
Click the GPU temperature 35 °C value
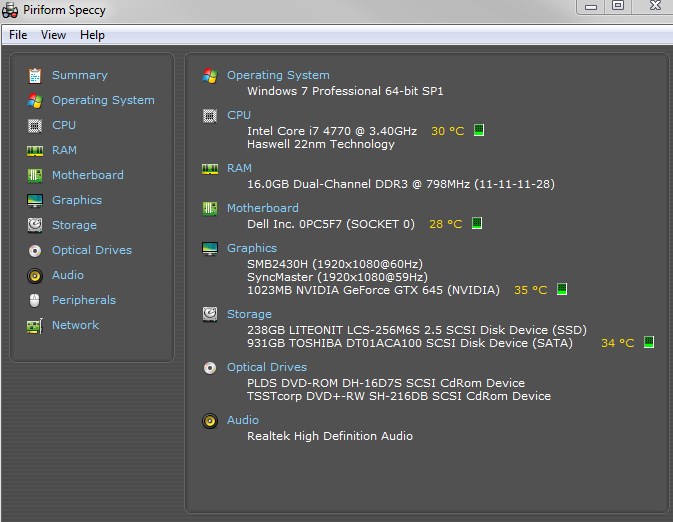pos(531,290)
